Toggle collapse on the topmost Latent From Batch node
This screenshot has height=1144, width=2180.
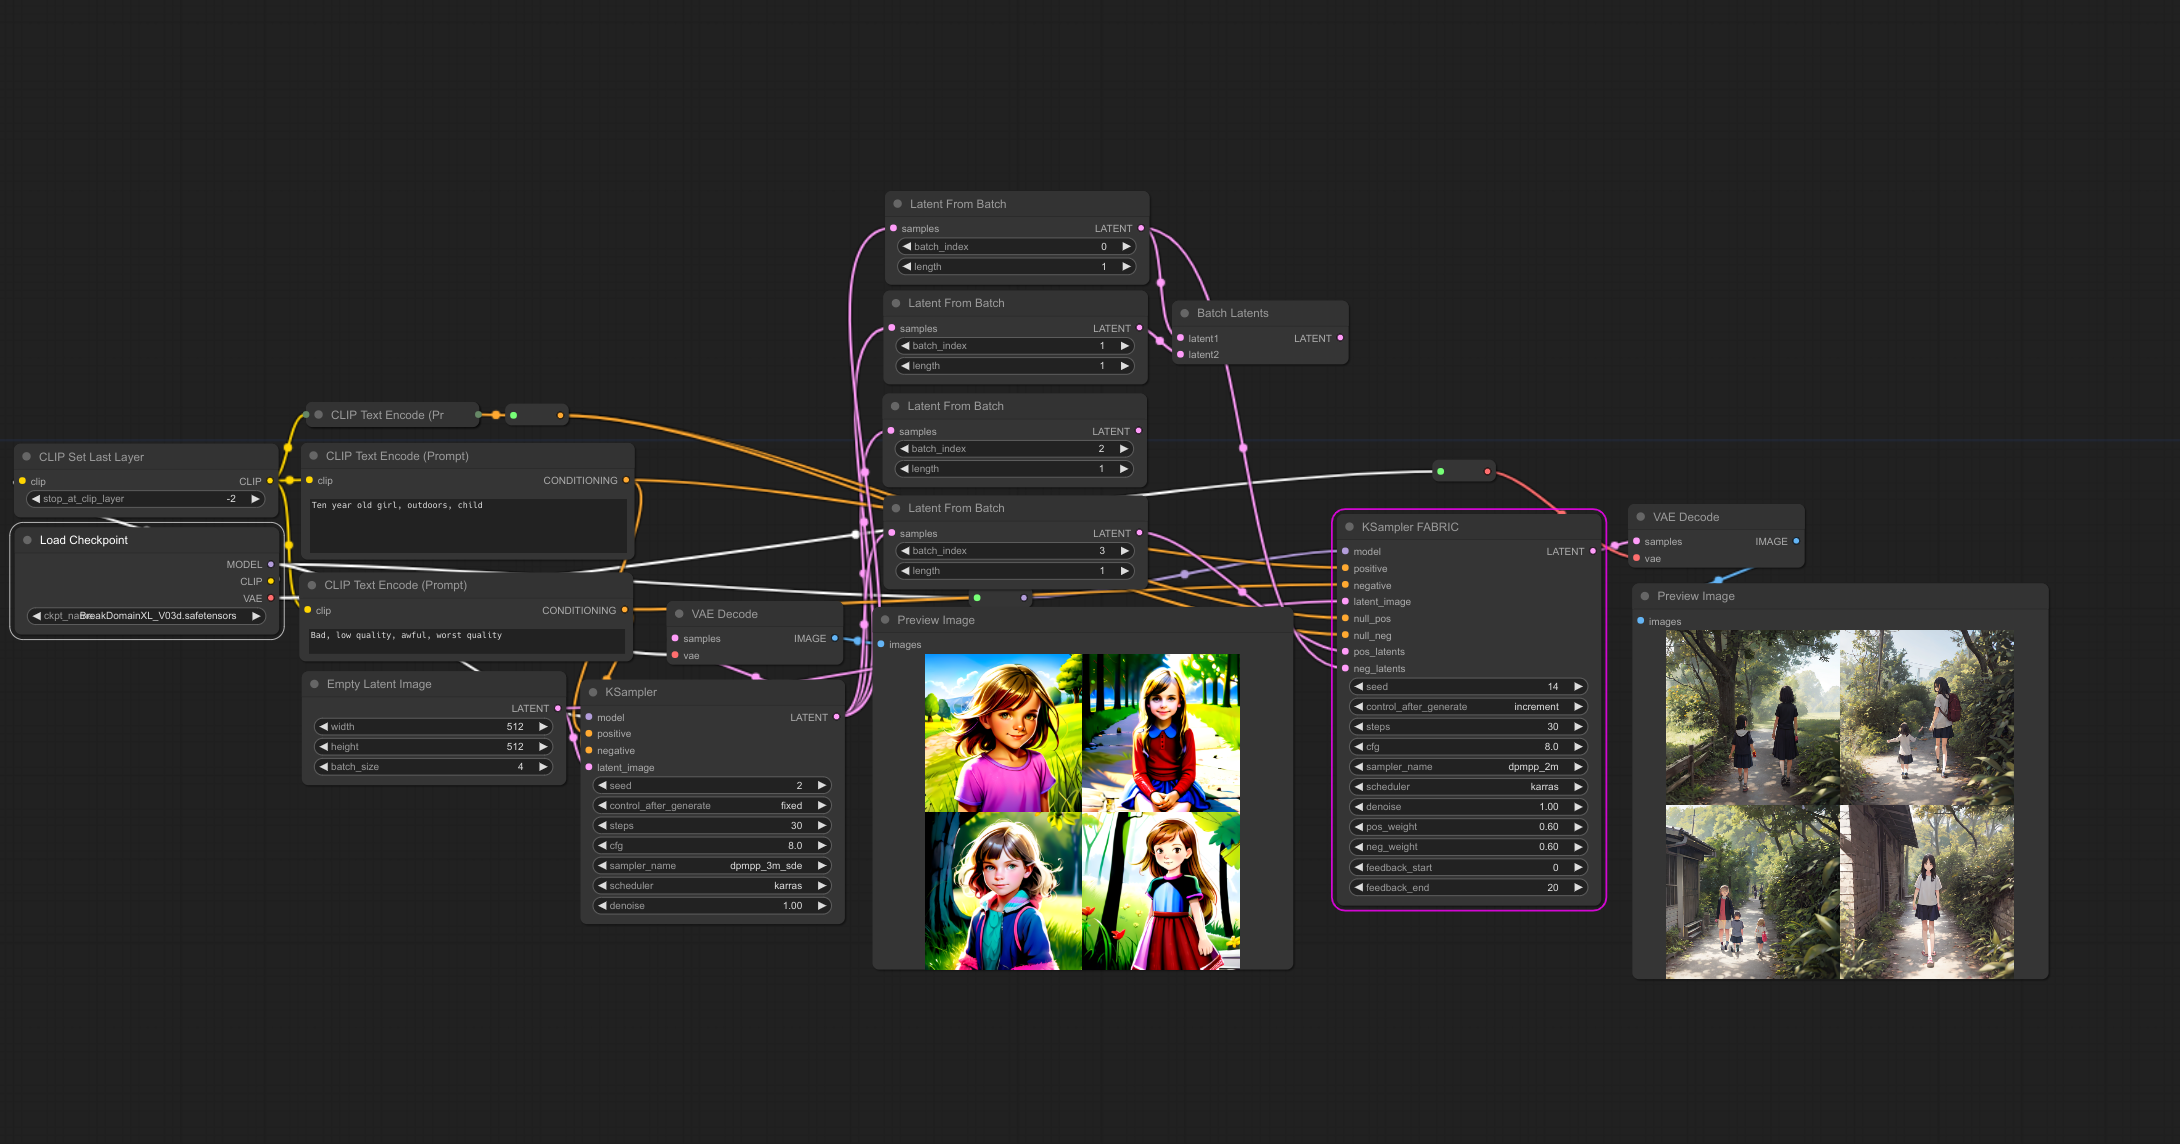click(896, 203)
